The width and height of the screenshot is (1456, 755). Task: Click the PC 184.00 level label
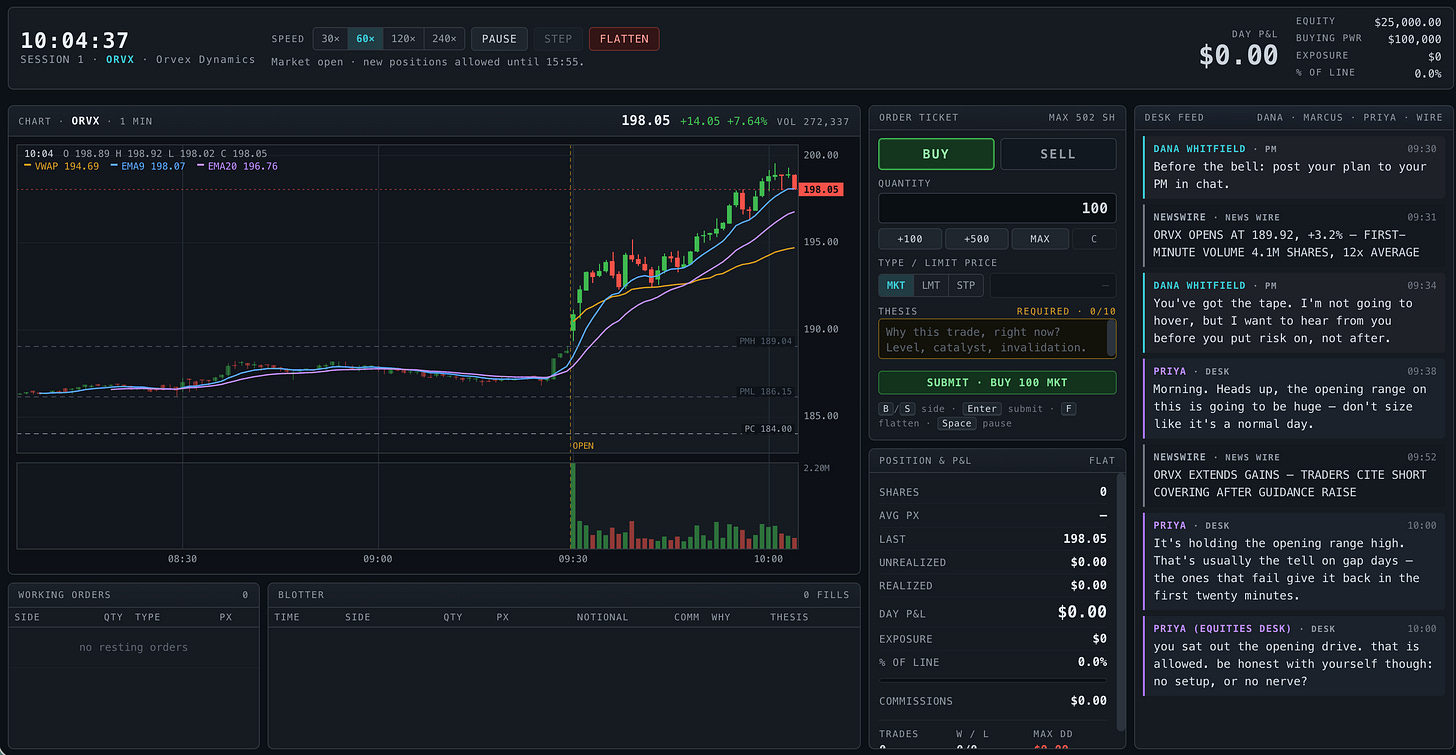[768, 429]
